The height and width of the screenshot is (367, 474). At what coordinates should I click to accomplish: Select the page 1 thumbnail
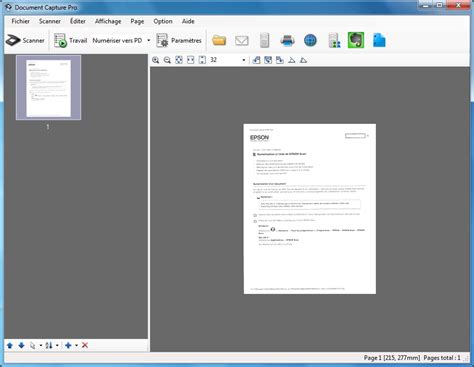click(x=48, y=88)
